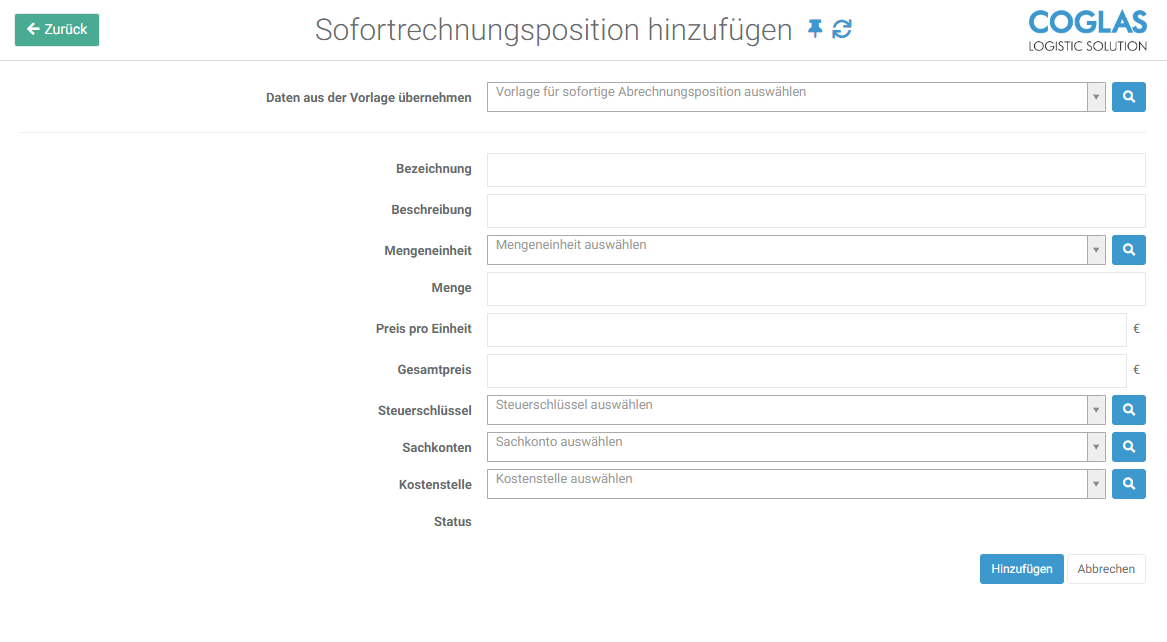
Task: Search templates with the Vorlage magnifier button
Action: click(1128, 97)
